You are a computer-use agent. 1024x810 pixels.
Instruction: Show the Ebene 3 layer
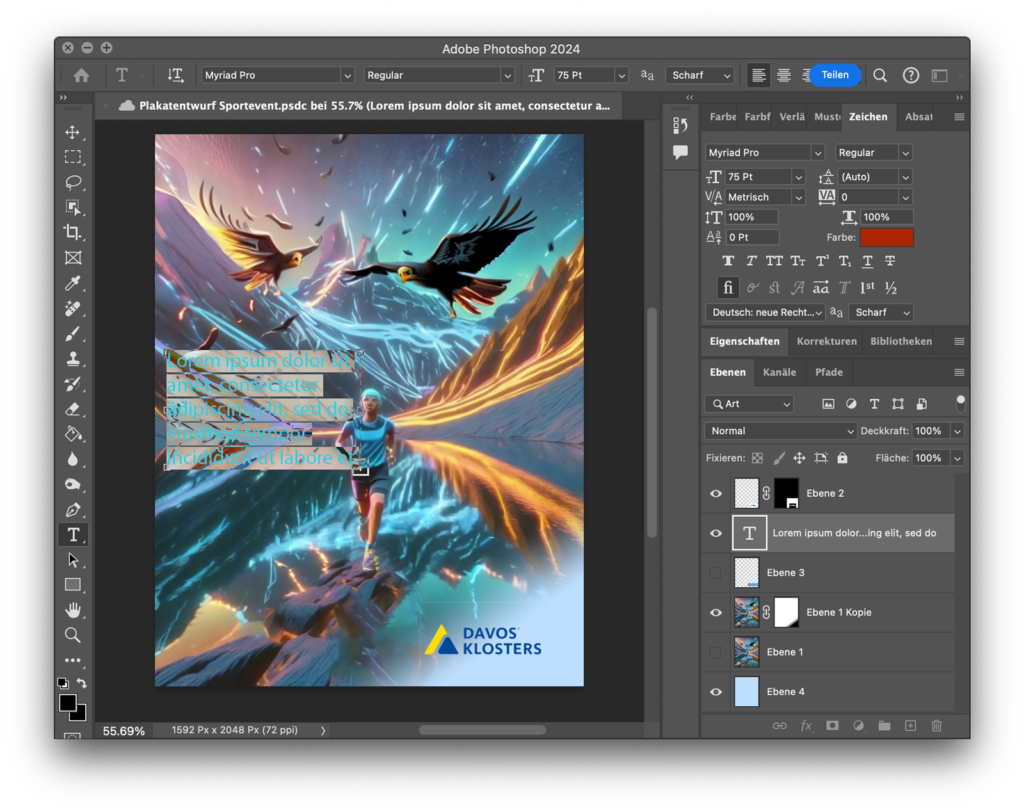715,573
